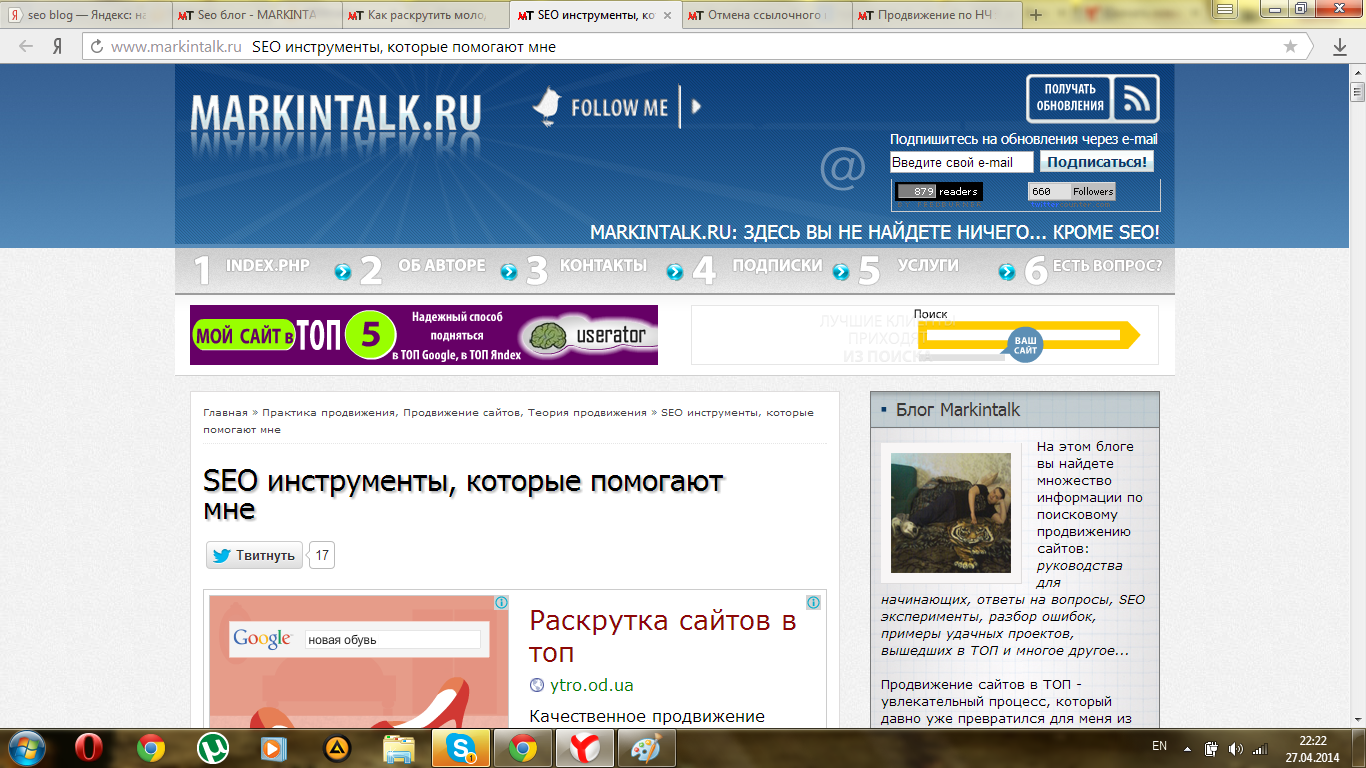Open Windows Explorer folder in taskbar
The height and width of the screenshot is (768, 1366).
pyautogui.click(x=399, y=747)
